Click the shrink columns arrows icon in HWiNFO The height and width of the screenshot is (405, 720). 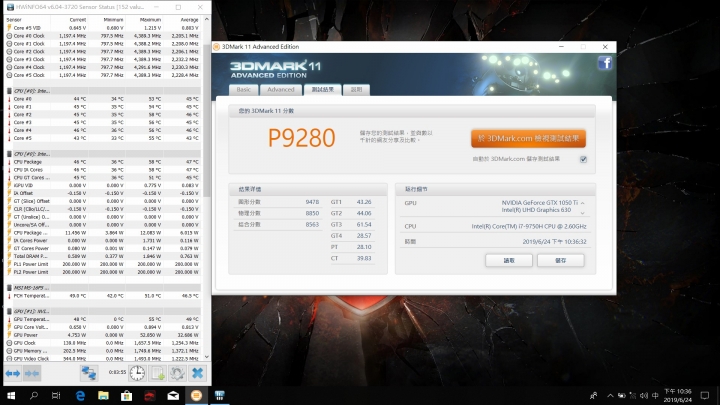point(32,373)
